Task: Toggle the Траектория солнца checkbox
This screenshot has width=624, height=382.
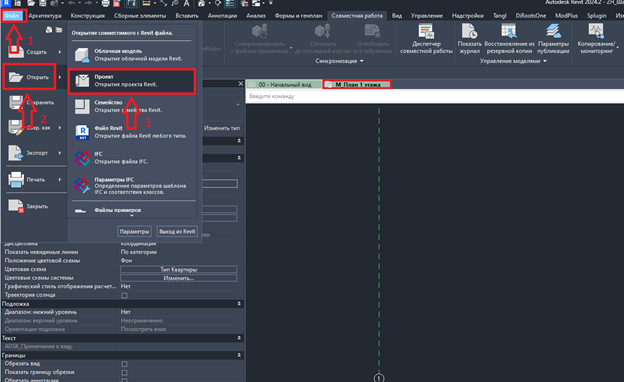Action: [125, 295]
